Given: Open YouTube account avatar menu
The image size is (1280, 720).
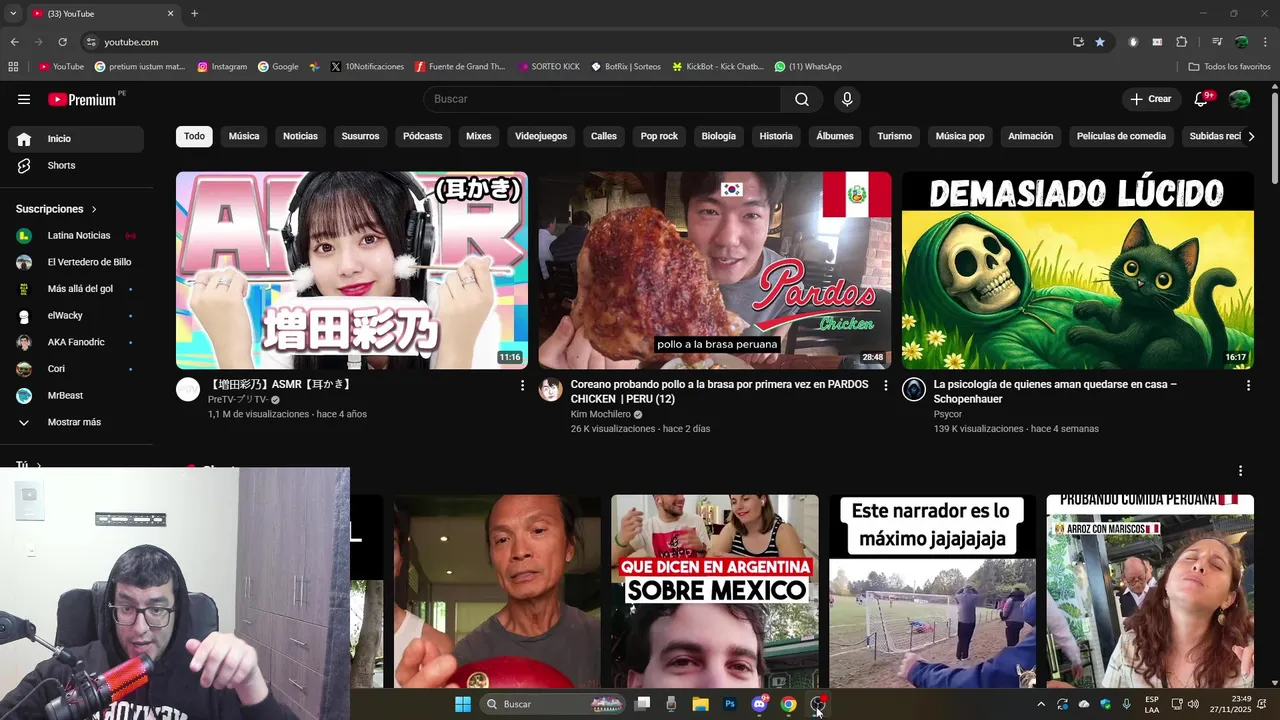Looking at the screenshot, I should tap(1239, 99).
